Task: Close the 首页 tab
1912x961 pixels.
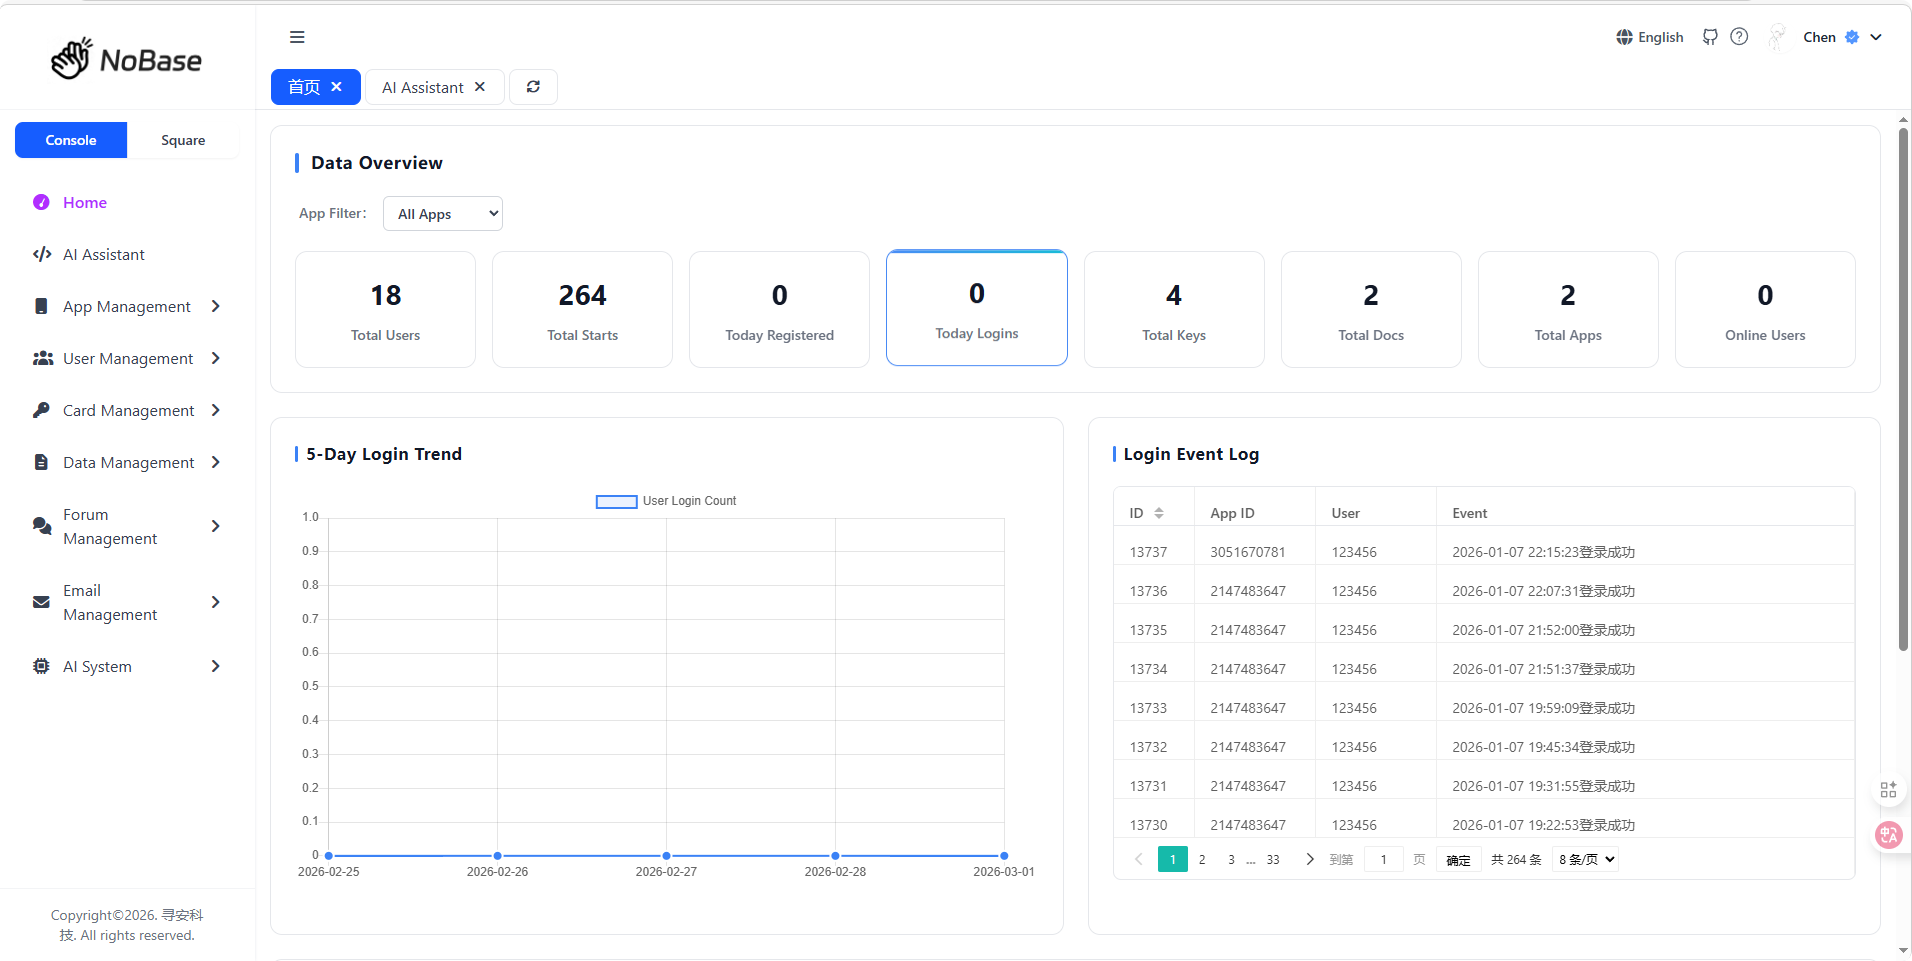Action: tap(337, 86)
